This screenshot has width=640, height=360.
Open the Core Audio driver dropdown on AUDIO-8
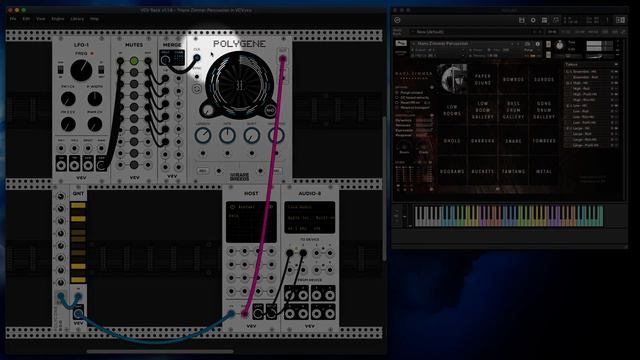pos(309,207)
